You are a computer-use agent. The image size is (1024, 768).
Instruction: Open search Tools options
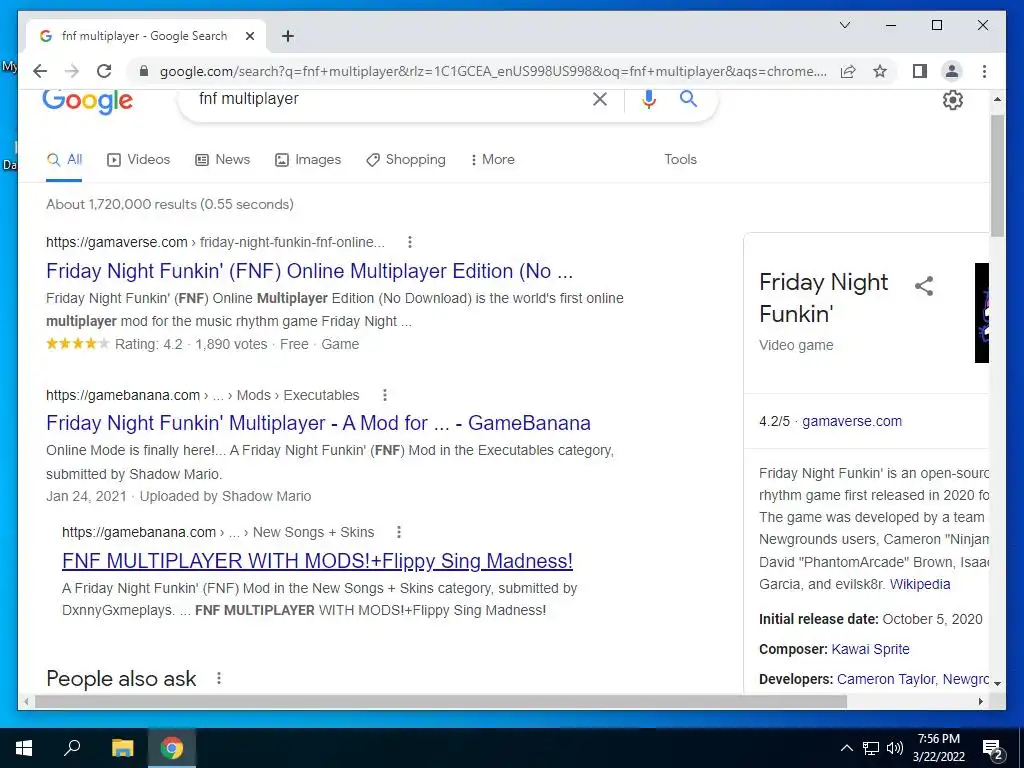click(x=680, y=159)
